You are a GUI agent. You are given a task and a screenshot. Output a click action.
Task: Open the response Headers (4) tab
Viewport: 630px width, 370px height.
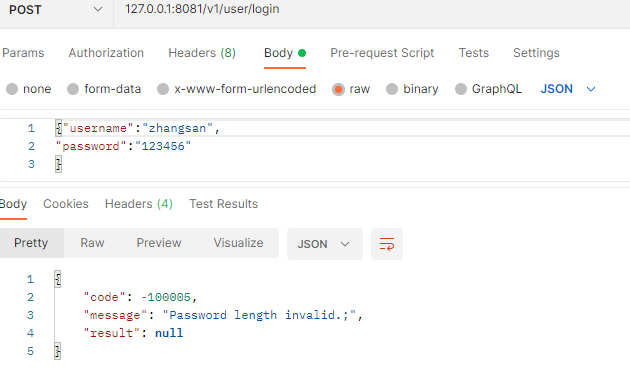pyautogui.click(x=139, y=204)
